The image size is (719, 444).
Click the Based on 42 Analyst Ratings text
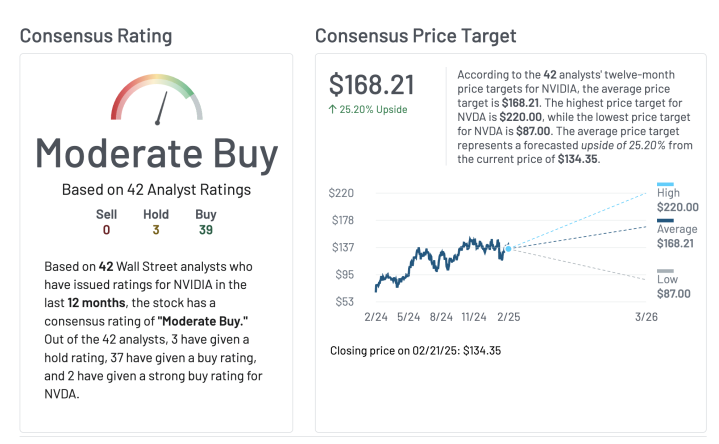pyautogui.click(x=156, y=190)
